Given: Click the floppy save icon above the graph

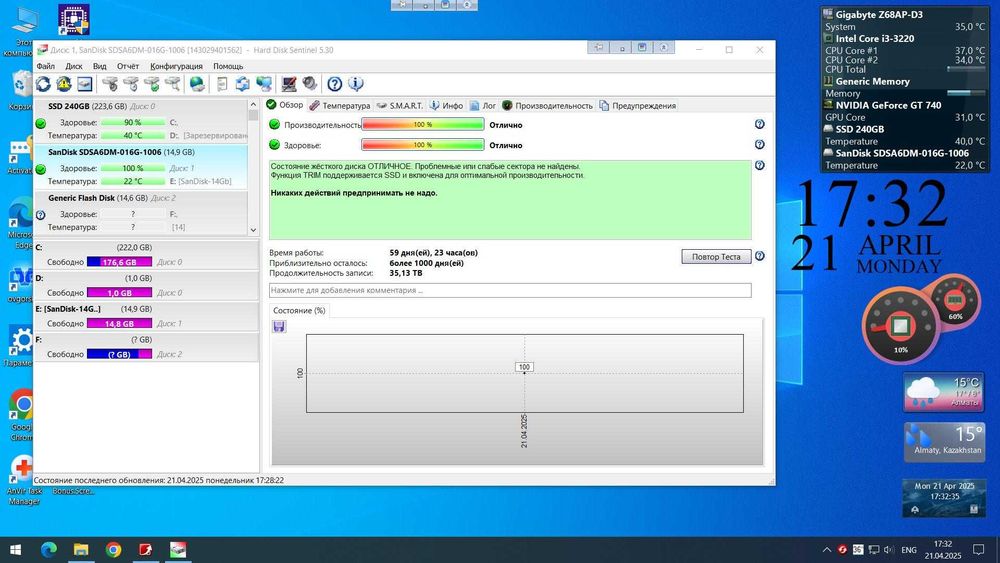Looking at the screenshot, I should pos(279,326).
